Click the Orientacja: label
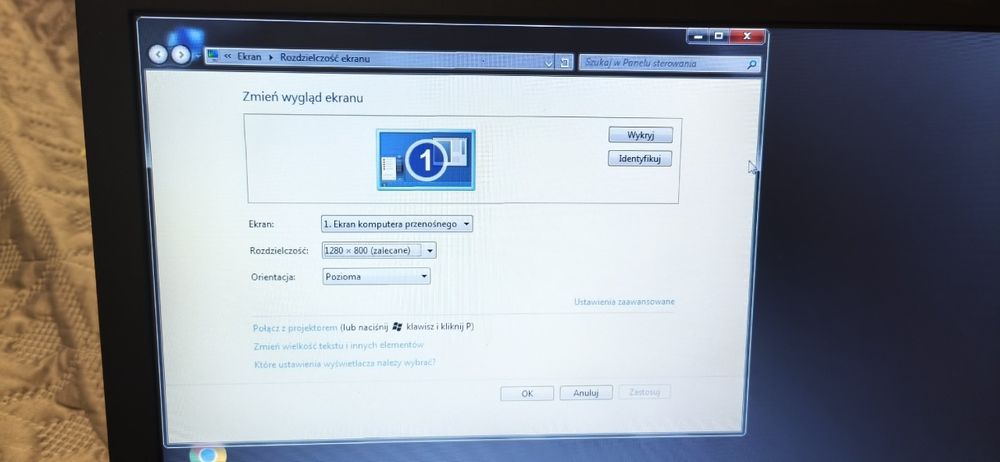 pos(273,277)
